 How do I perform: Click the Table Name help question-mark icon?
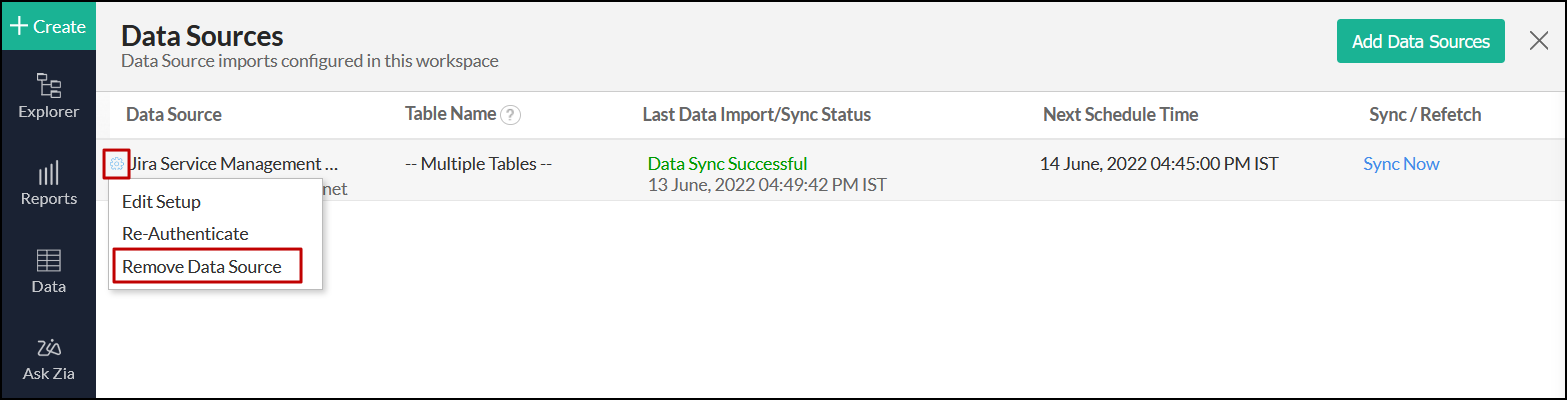(x=511, y=115)
